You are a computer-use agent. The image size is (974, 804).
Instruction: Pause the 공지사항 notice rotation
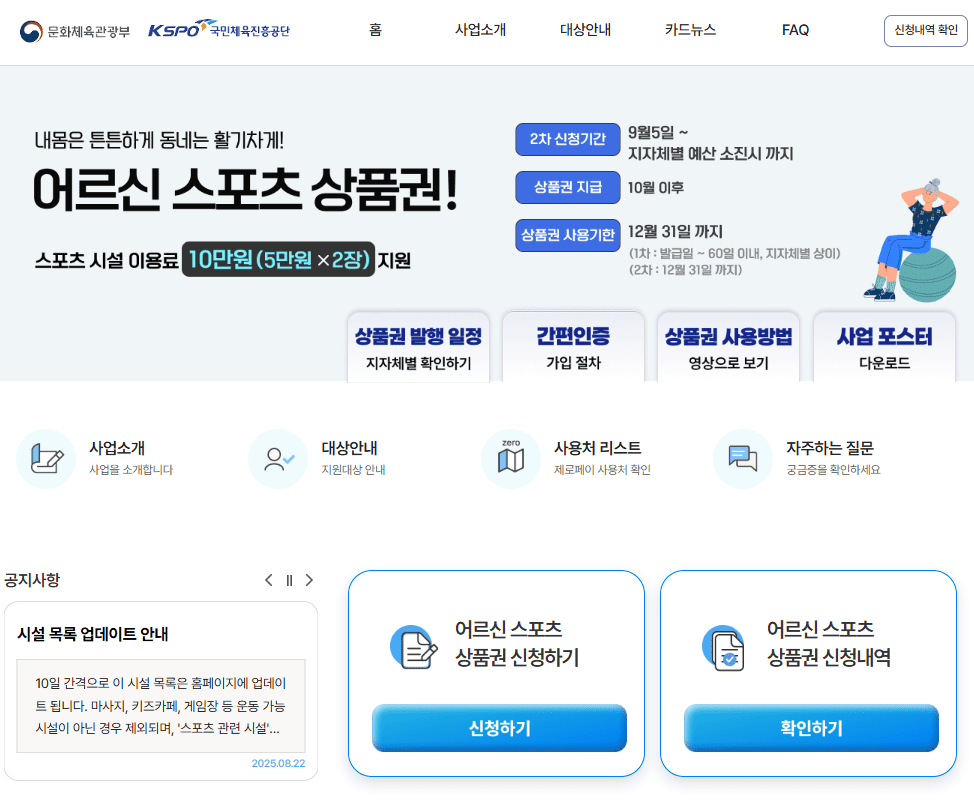click(289, 580)
